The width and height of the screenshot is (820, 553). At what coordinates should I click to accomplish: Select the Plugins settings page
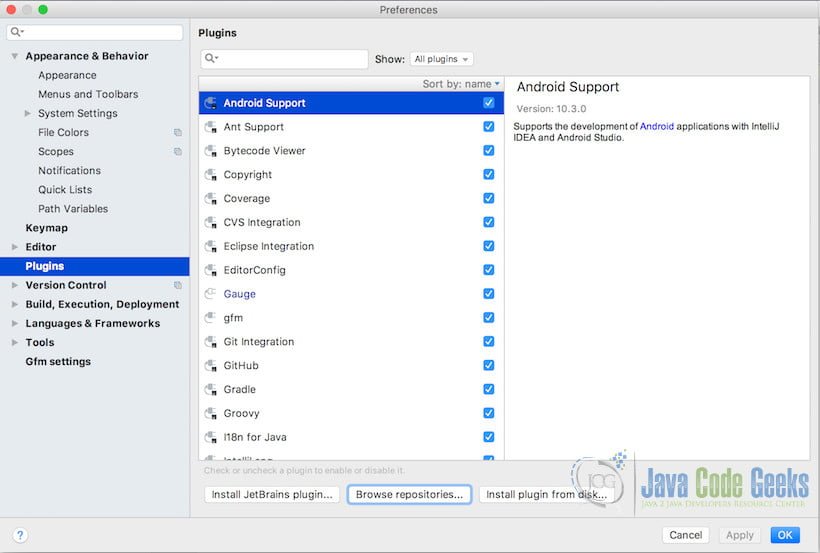(95, 266)
